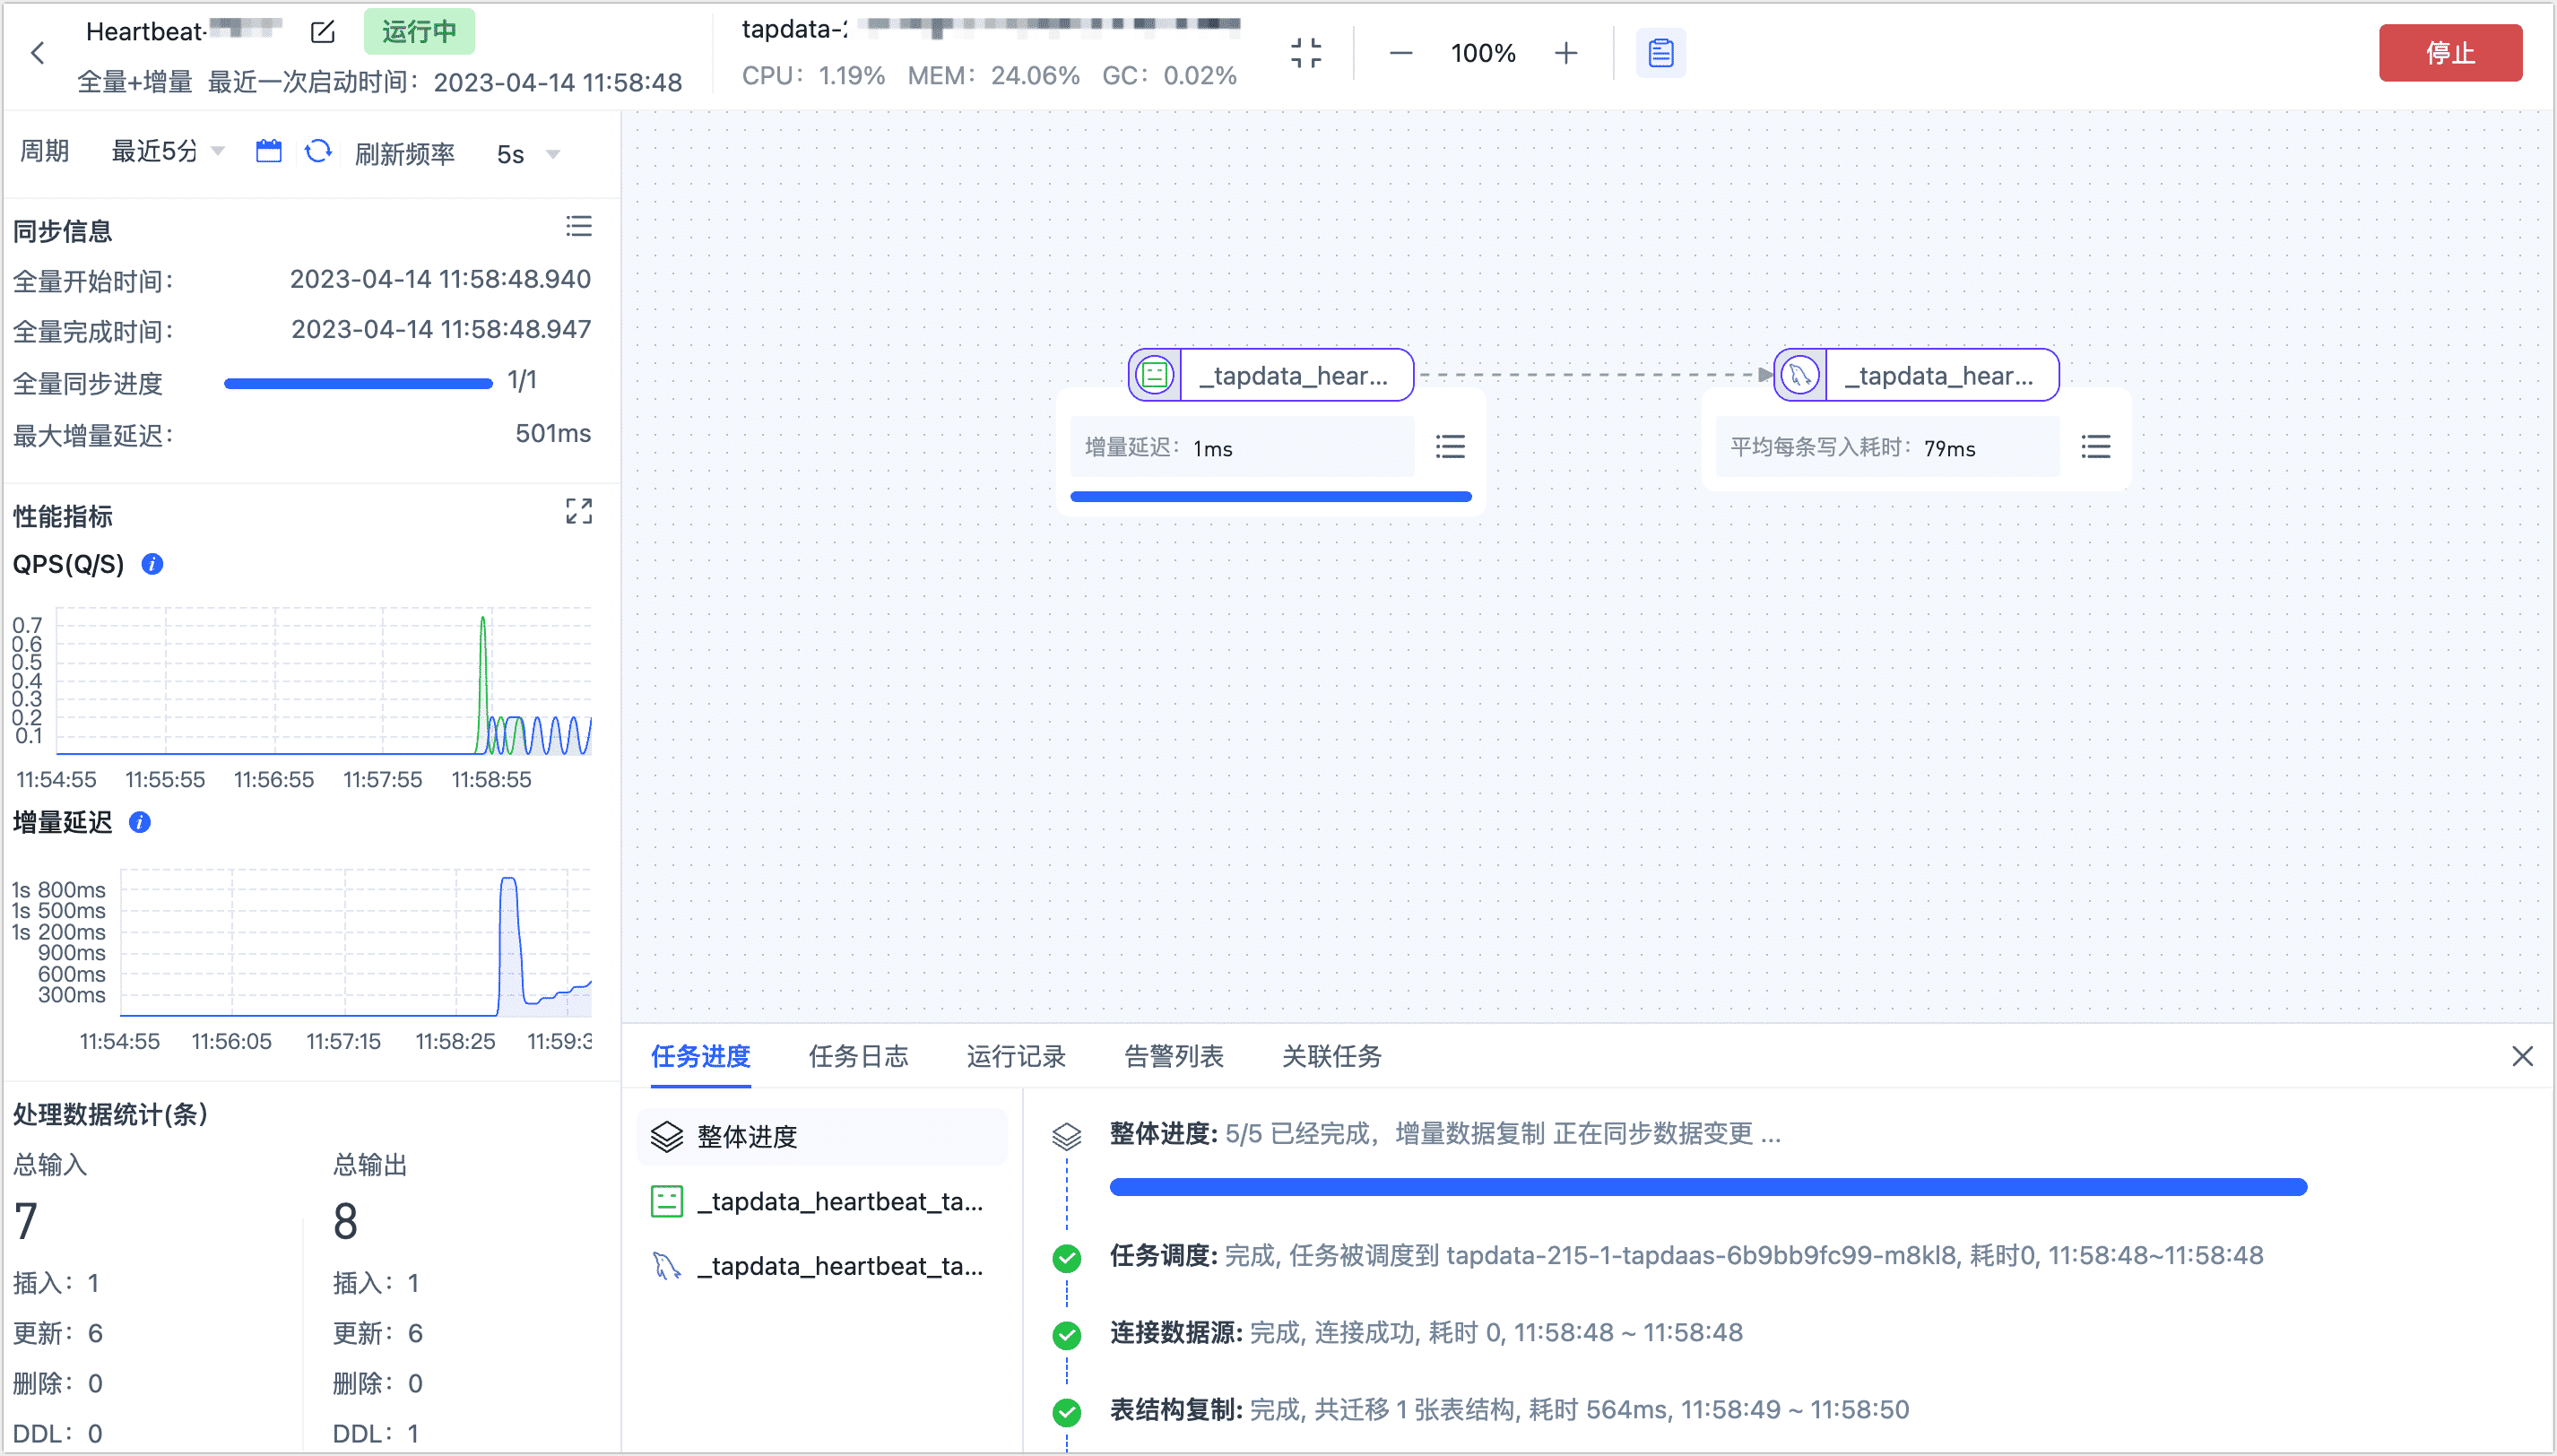Viewport: 2557px width, 1456px height.
Task: Switch to the 运行记录 tab
Action: coord(1015,1057)
